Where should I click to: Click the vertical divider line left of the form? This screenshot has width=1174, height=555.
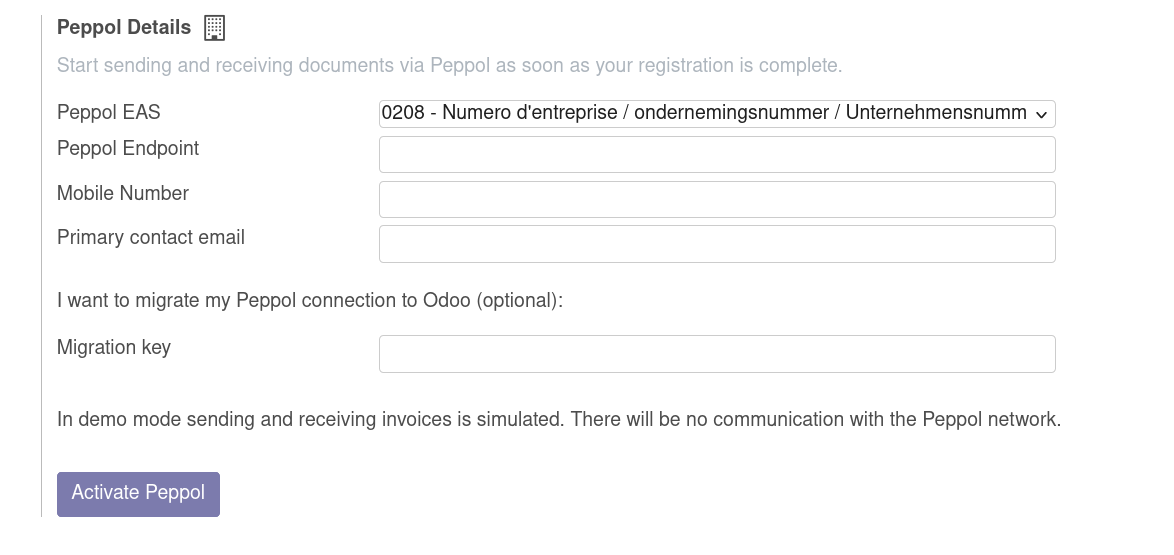click(x=41, y=270)
